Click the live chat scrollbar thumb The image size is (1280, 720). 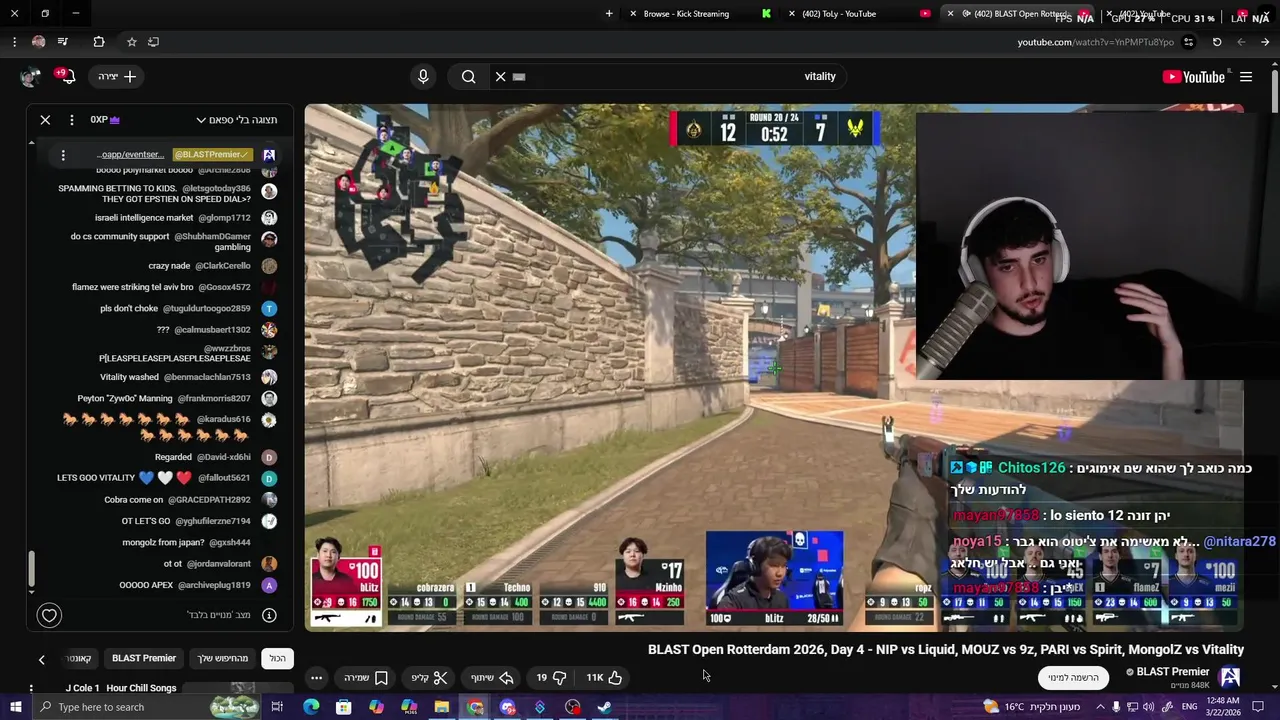31,569
